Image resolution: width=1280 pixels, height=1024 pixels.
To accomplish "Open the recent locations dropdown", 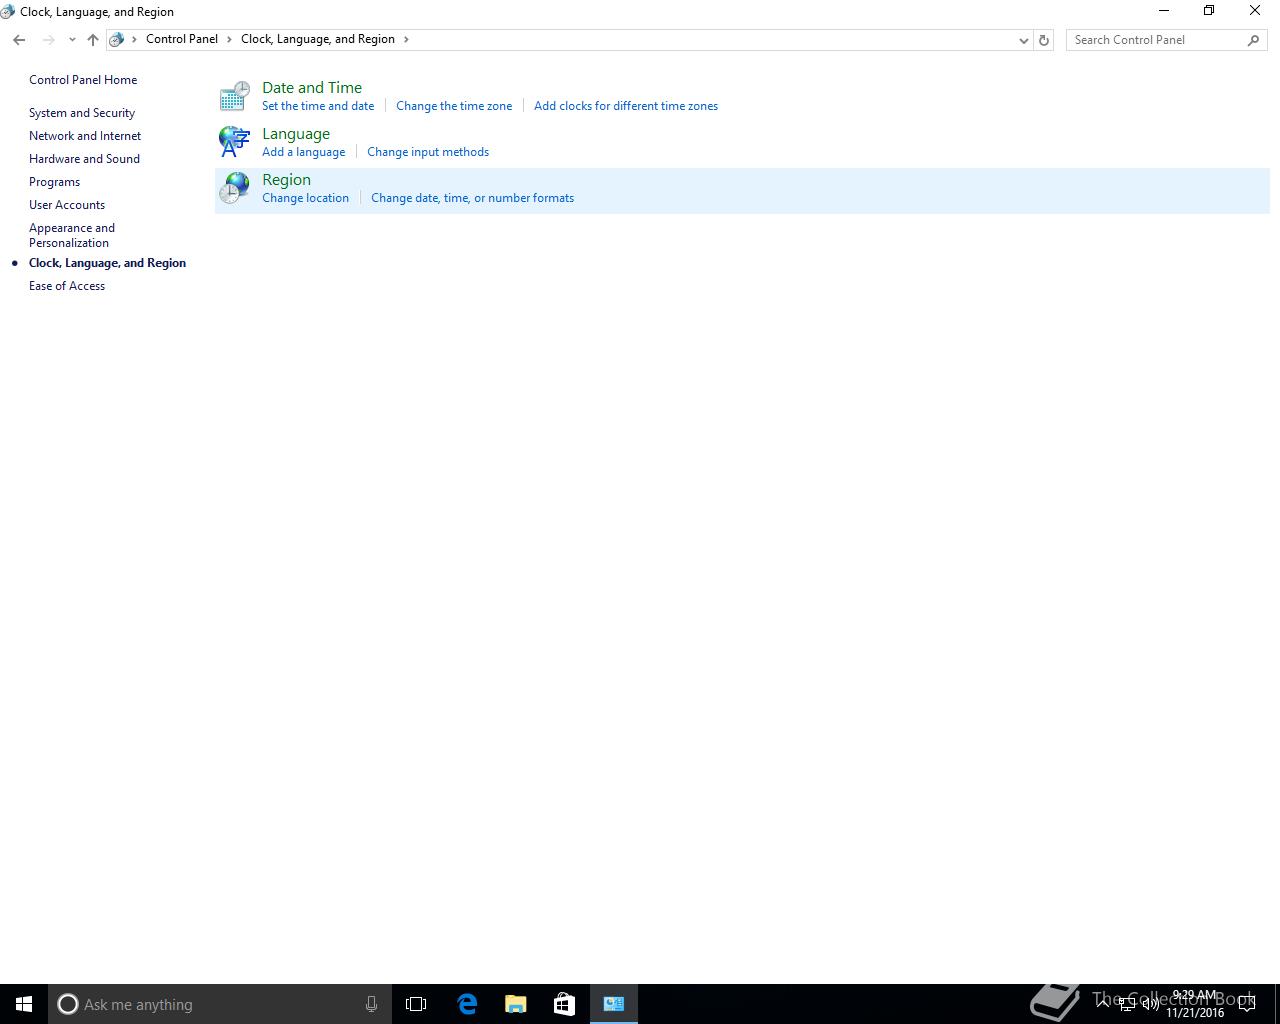I will click(72, 40).
